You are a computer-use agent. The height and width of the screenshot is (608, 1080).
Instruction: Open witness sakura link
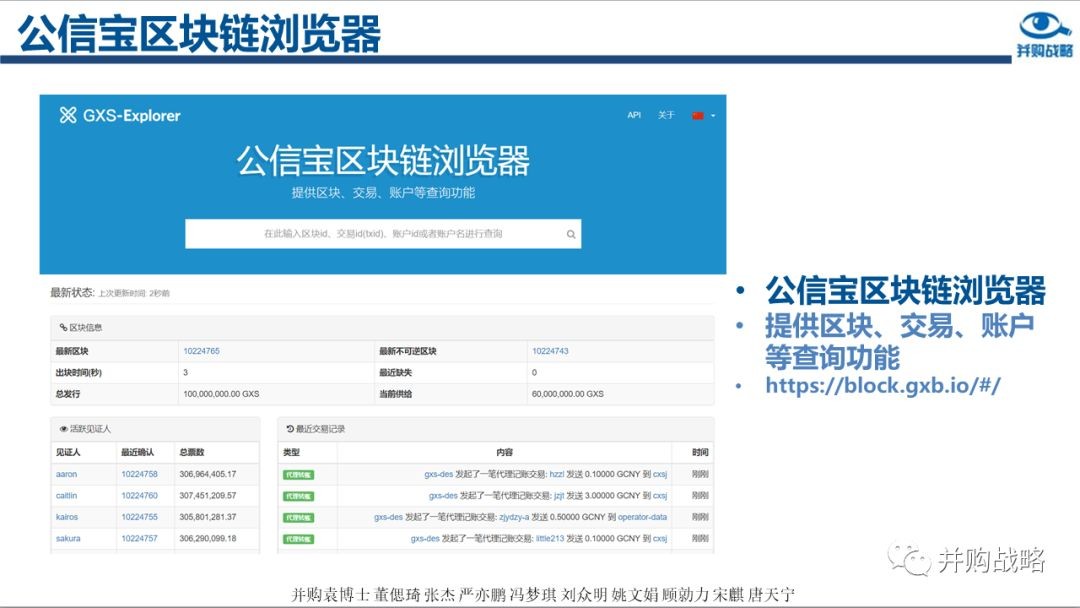(x=68, y=538)
